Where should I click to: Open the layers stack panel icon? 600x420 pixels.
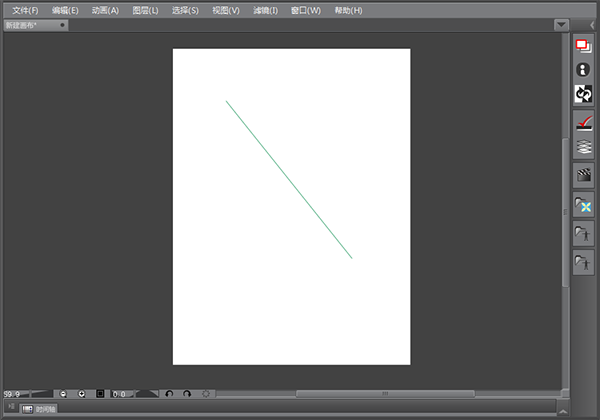coord(584,146)
